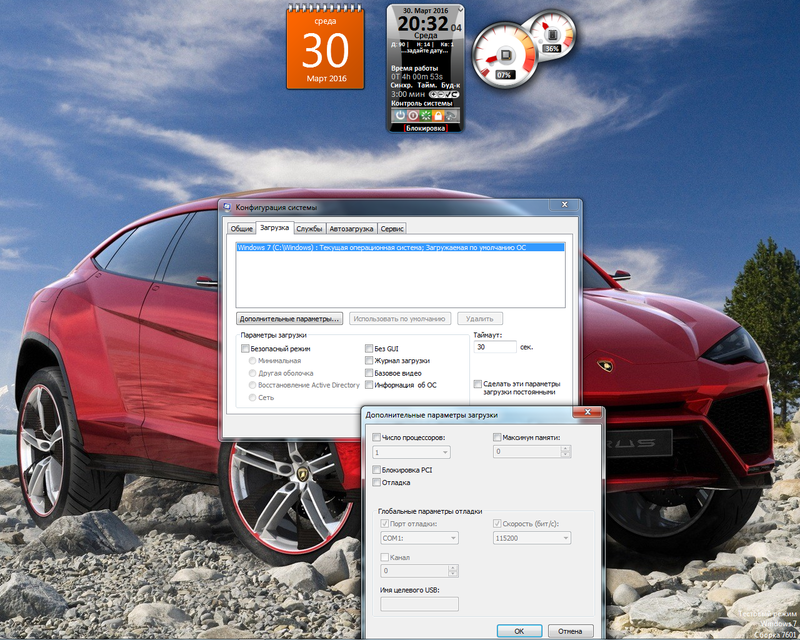Screen dimensions: 800x640
Task: Toggle the Блокировка PCI checkbox
Action: tap(377, 469)
